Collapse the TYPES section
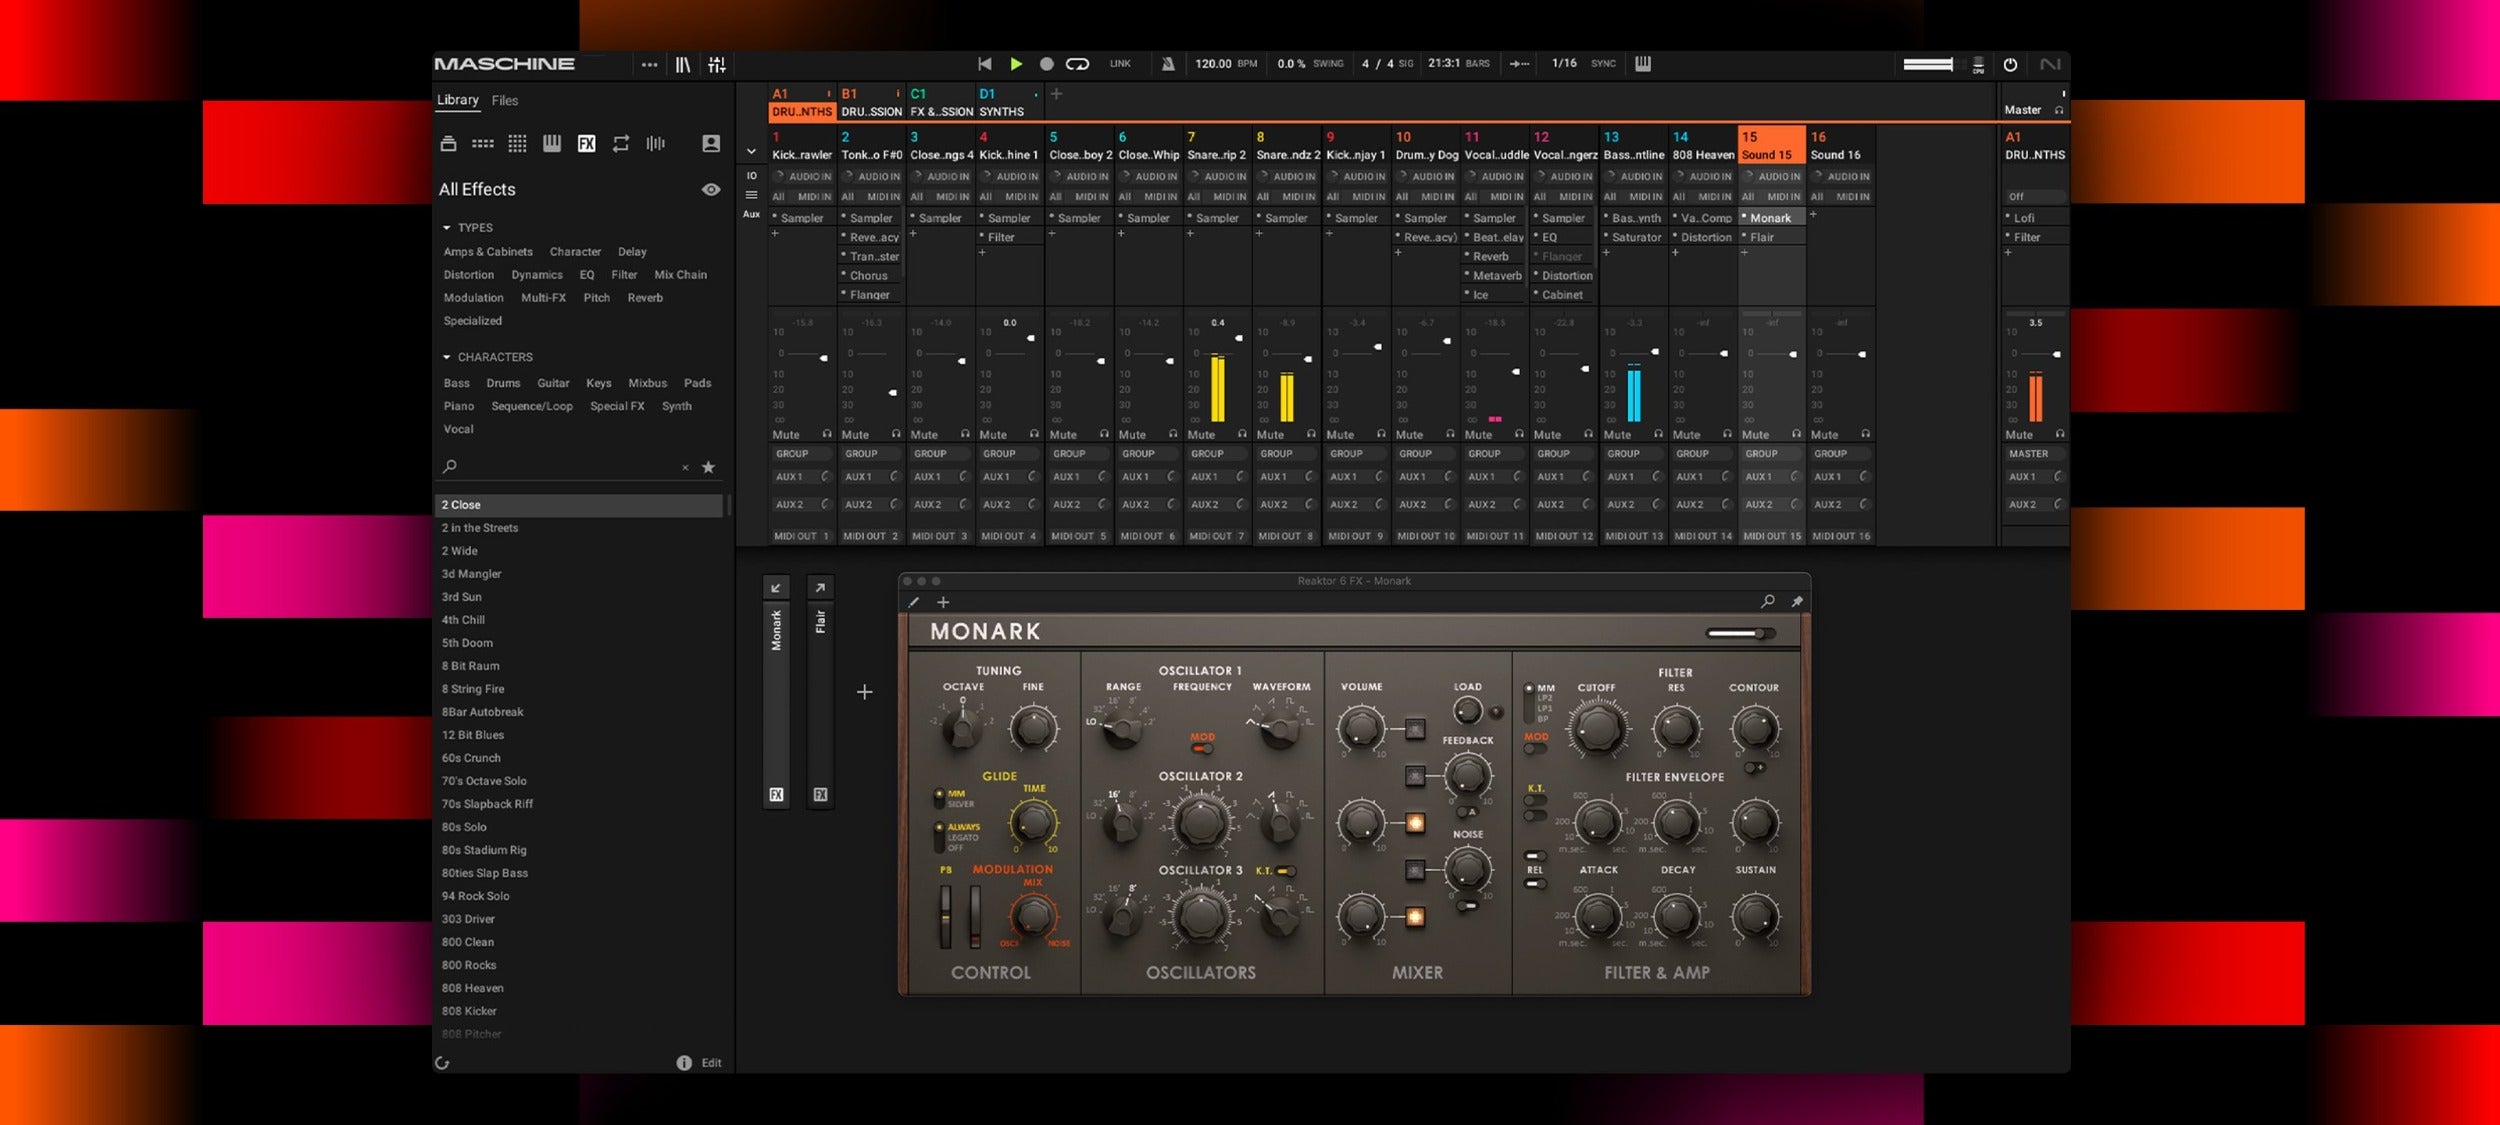Viewport: 2500px width, 1125px height. [447, 228]
